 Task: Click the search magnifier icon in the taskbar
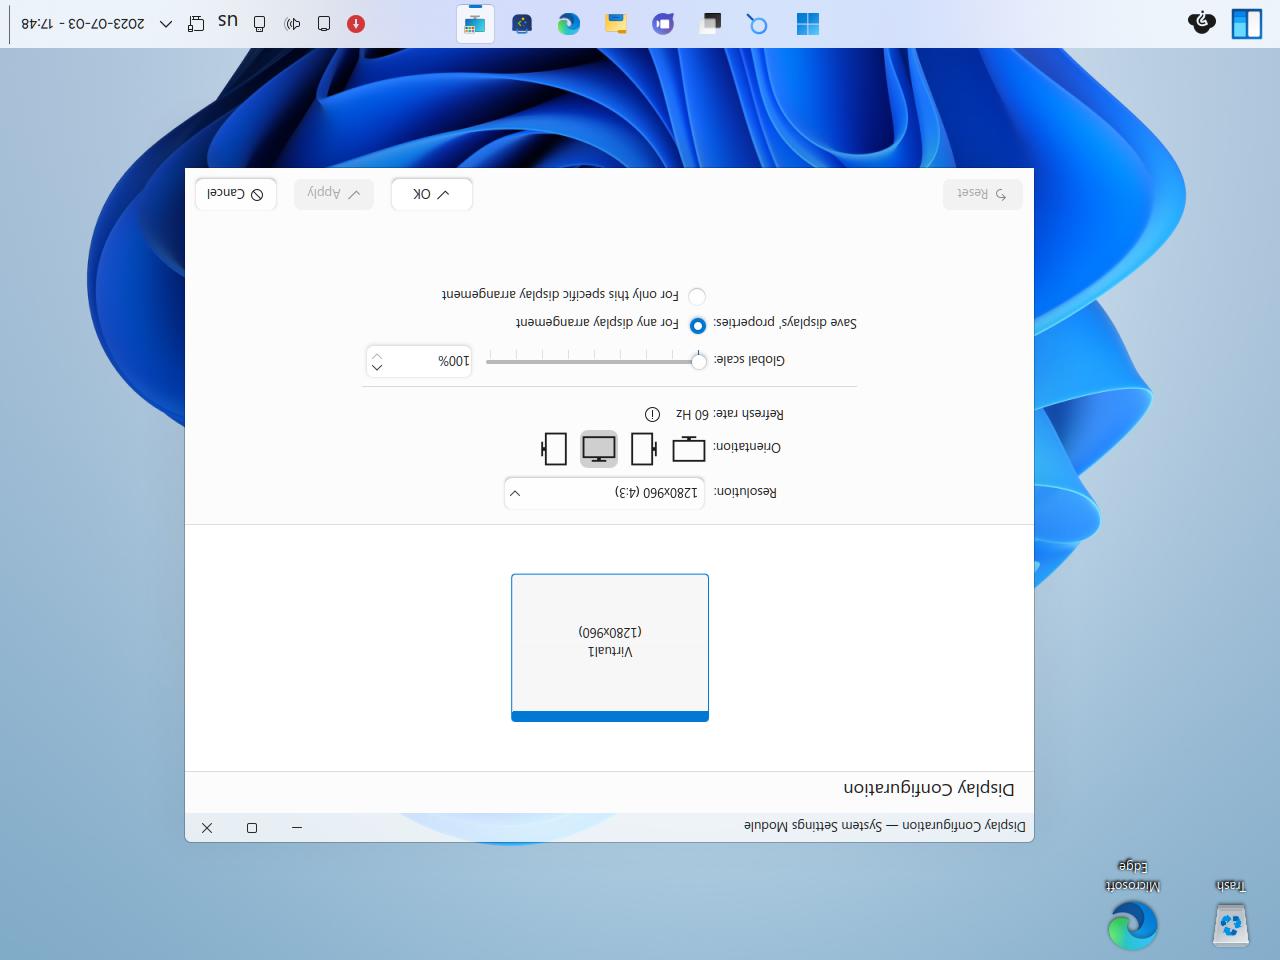758,24
